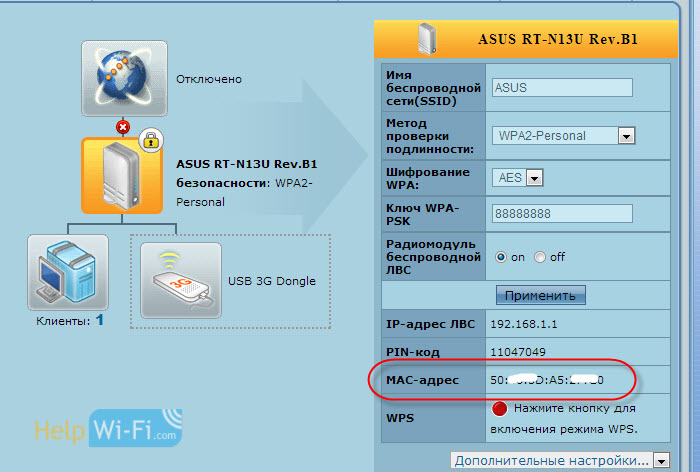Click the USB 3G Dongle icon
The image size is (700, 472).
[181, 279]
